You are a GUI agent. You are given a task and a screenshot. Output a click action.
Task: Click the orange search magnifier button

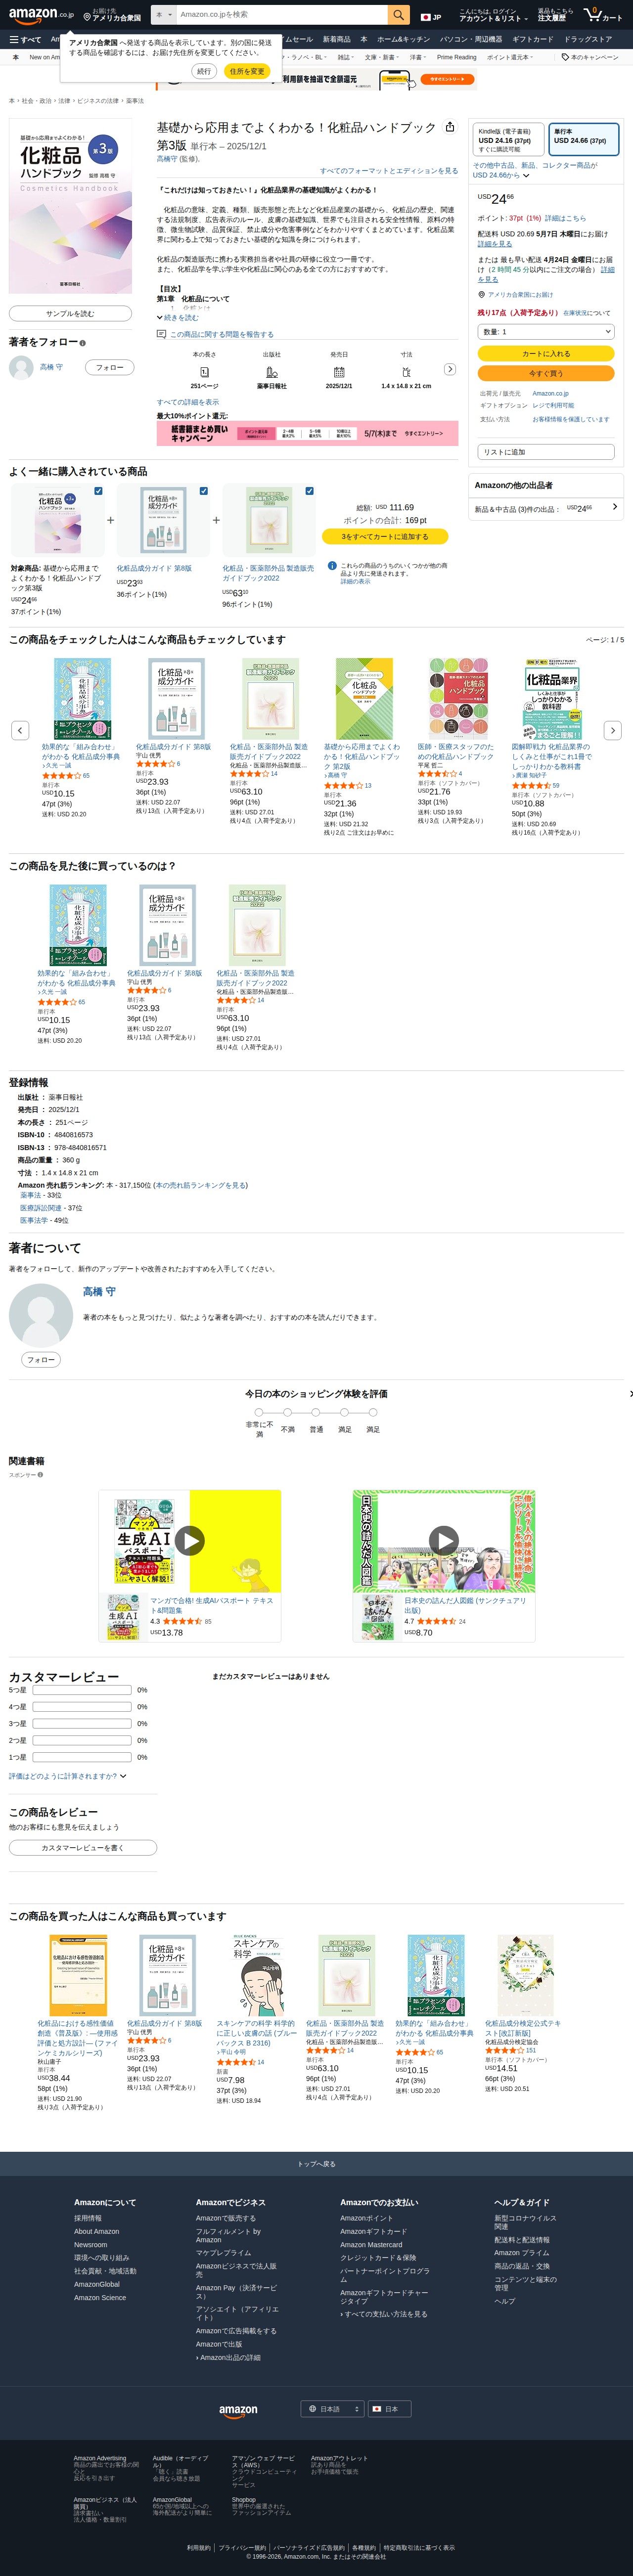[x=399, y=15]
